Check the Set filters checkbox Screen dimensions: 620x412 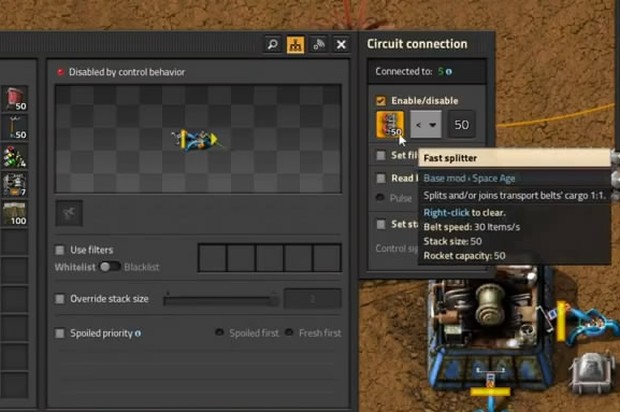pos(381,155)
